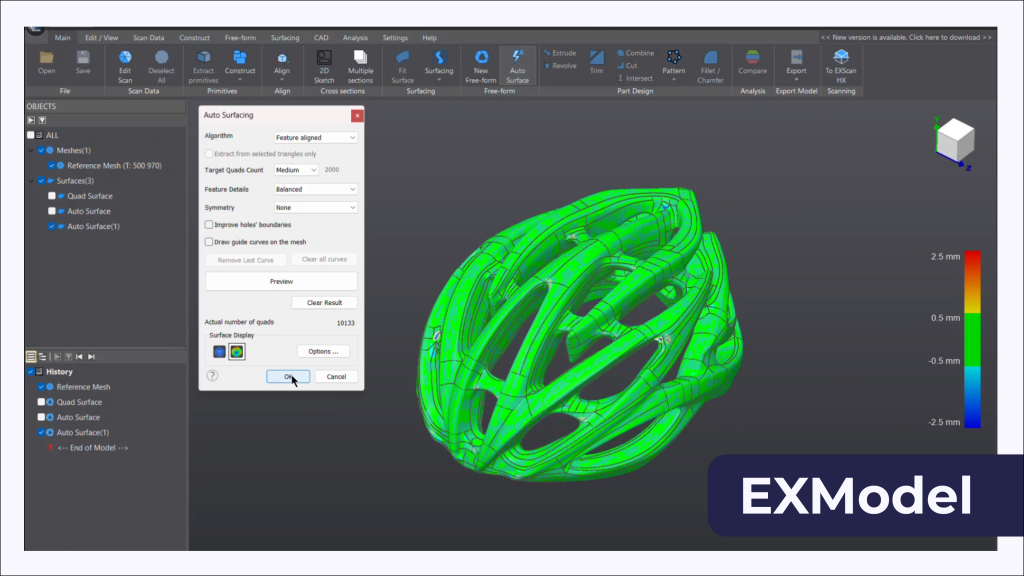Screen dimensions: 1024x576
Task: Click the Fillet / Chamfer tool
Action: (x=710, y=59)
